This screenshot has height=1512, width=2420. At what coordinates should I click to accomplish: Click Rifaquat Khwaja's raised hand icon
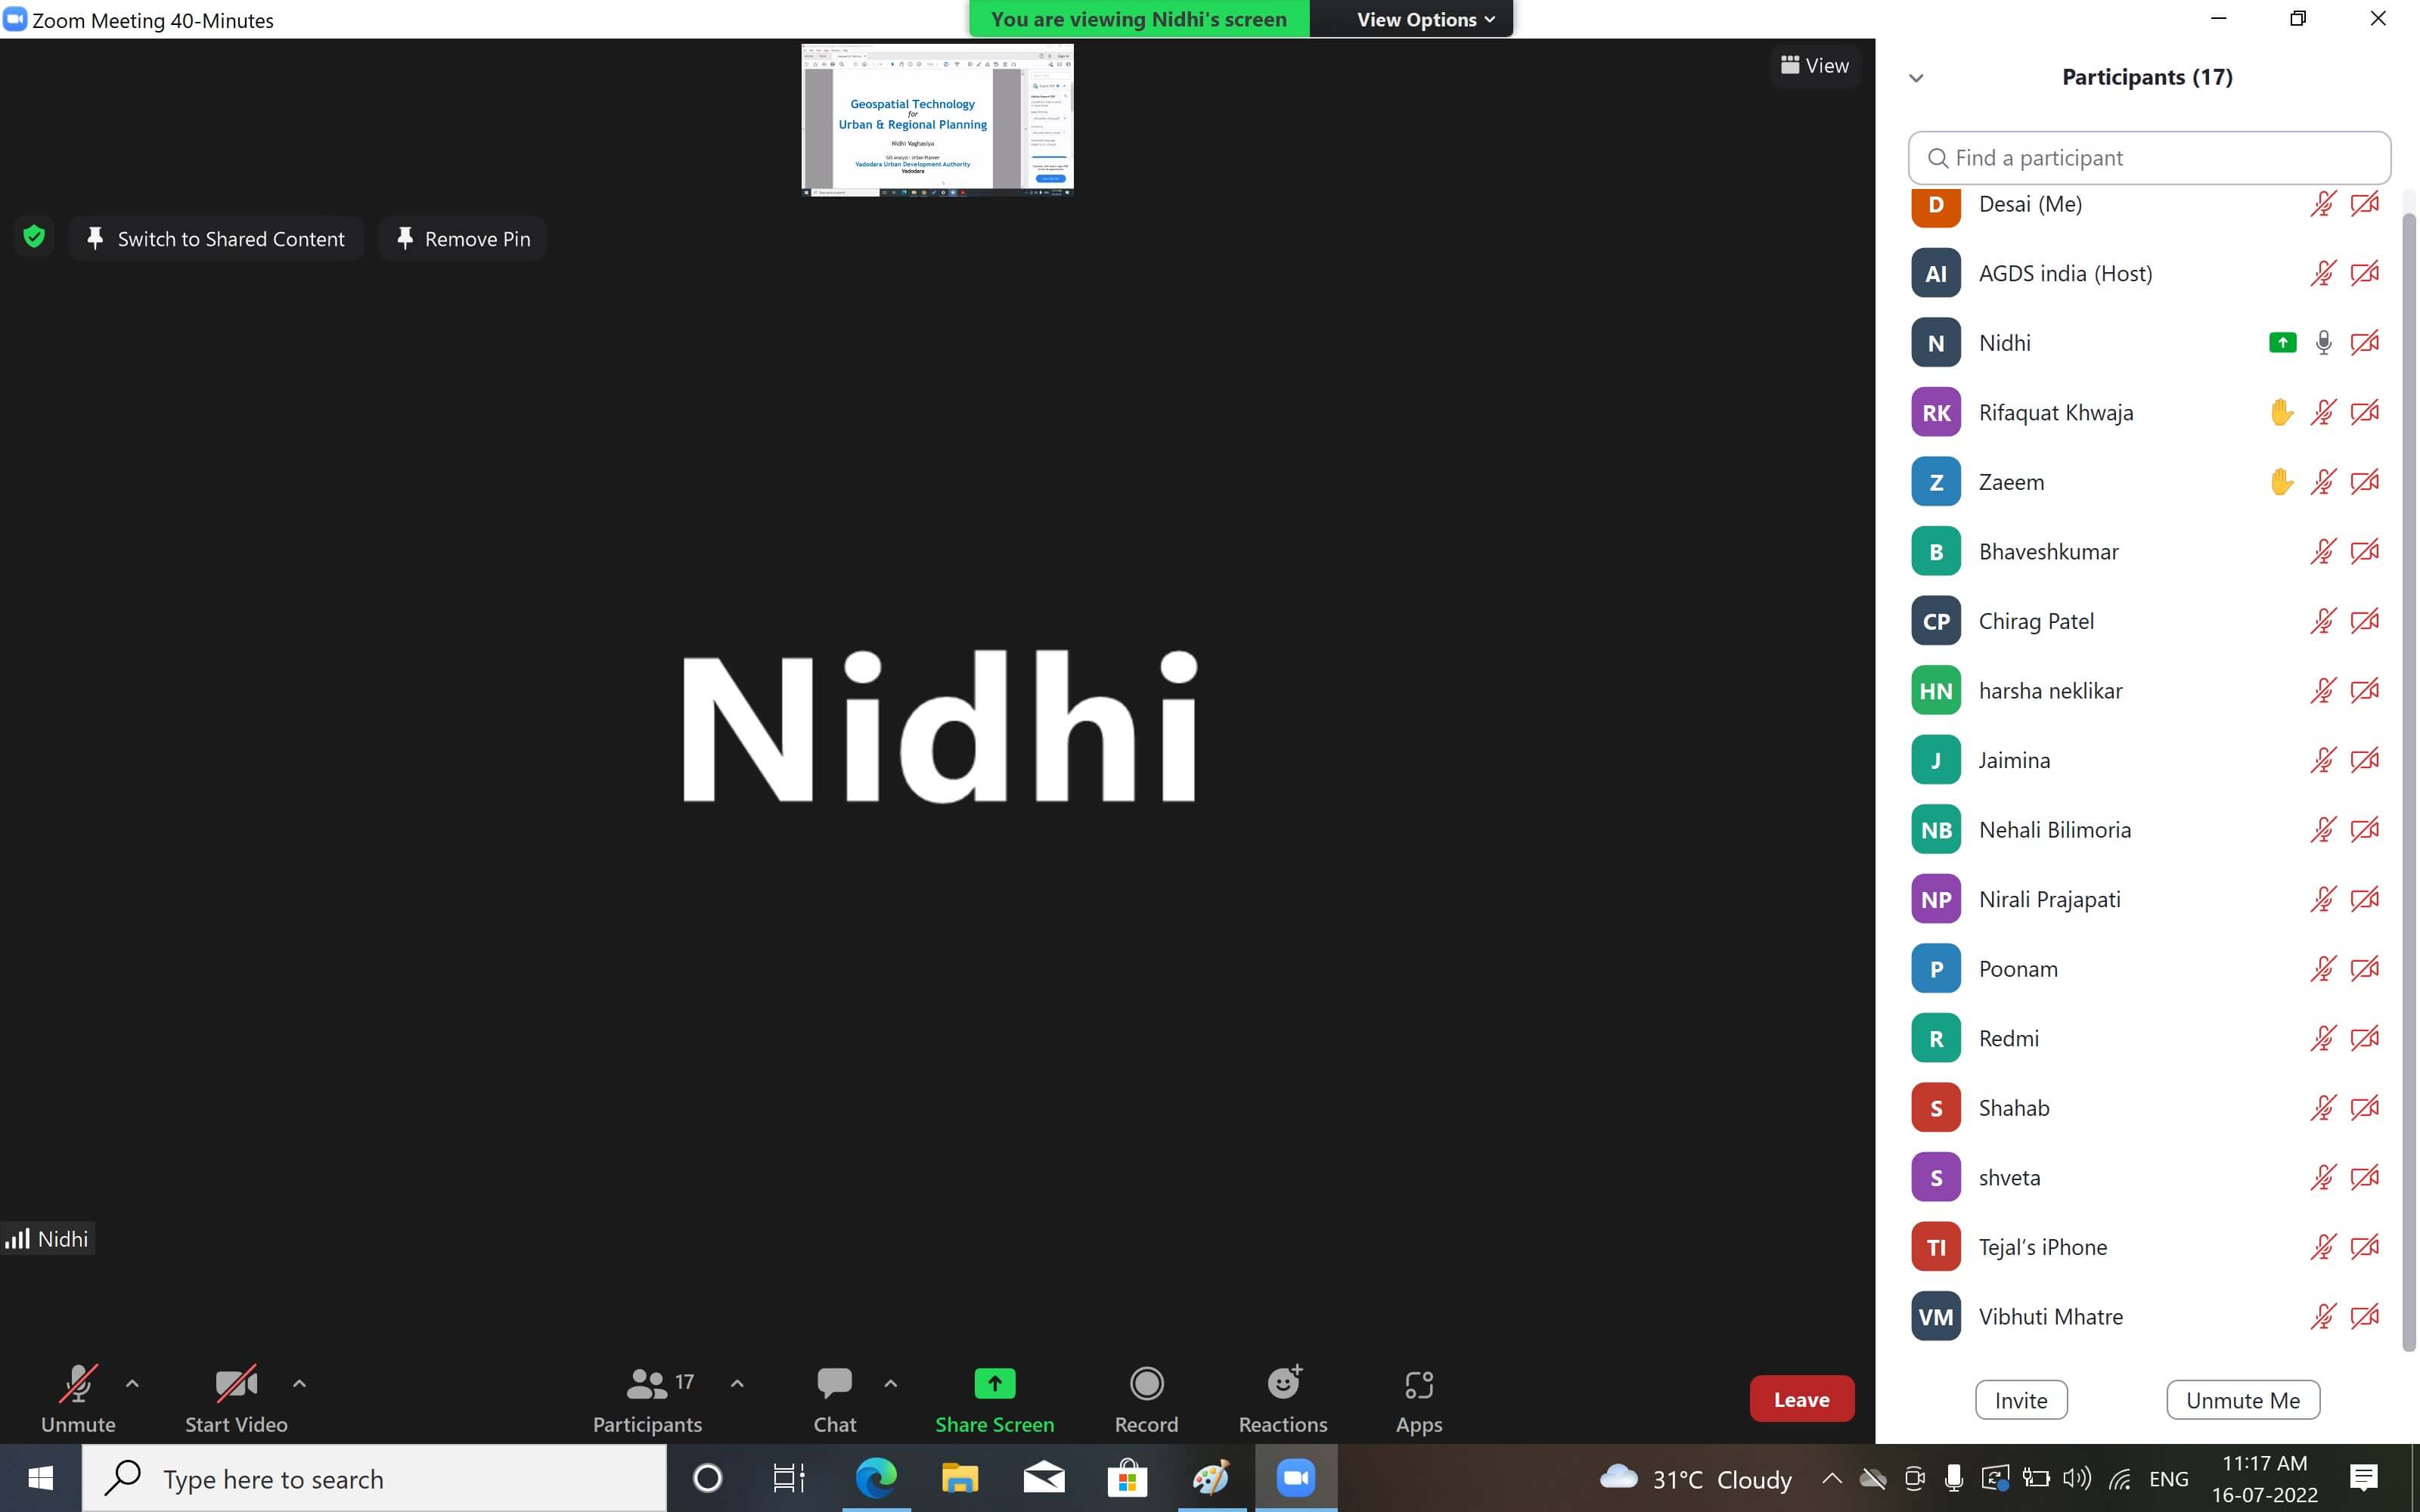(2281, 412)
